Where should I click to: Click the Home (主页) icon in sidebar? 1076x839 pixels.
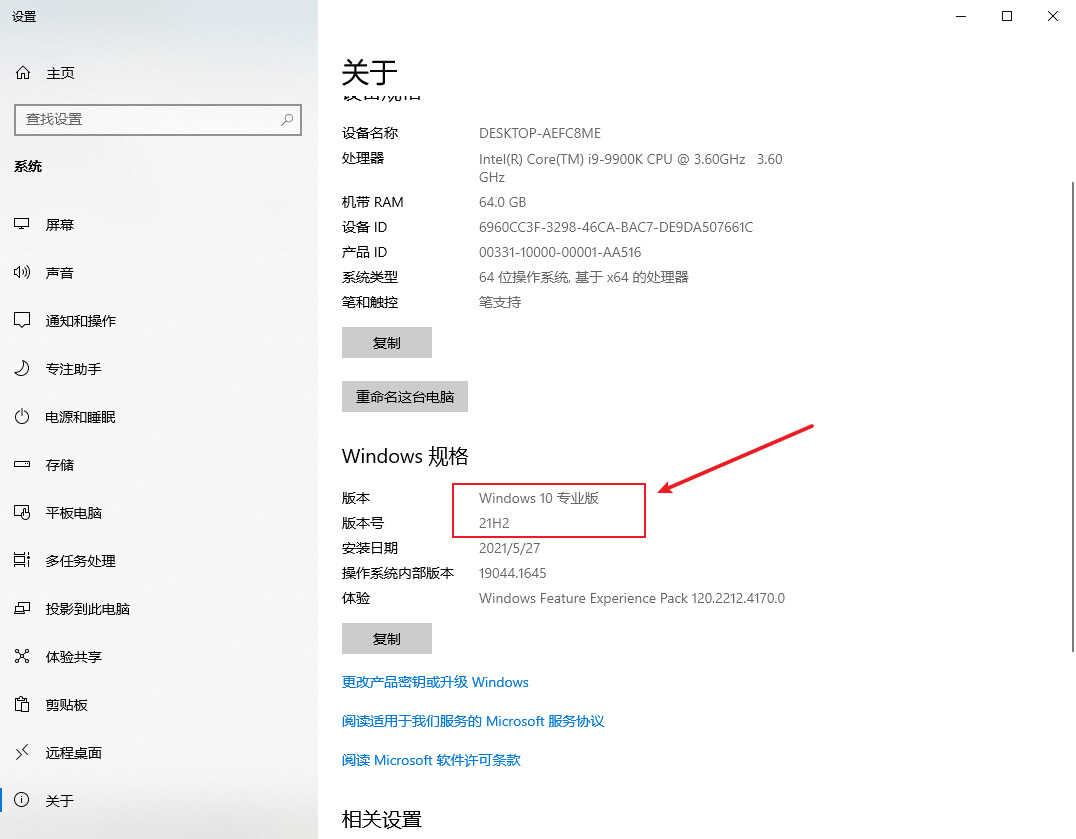click(x=22, y=73)
